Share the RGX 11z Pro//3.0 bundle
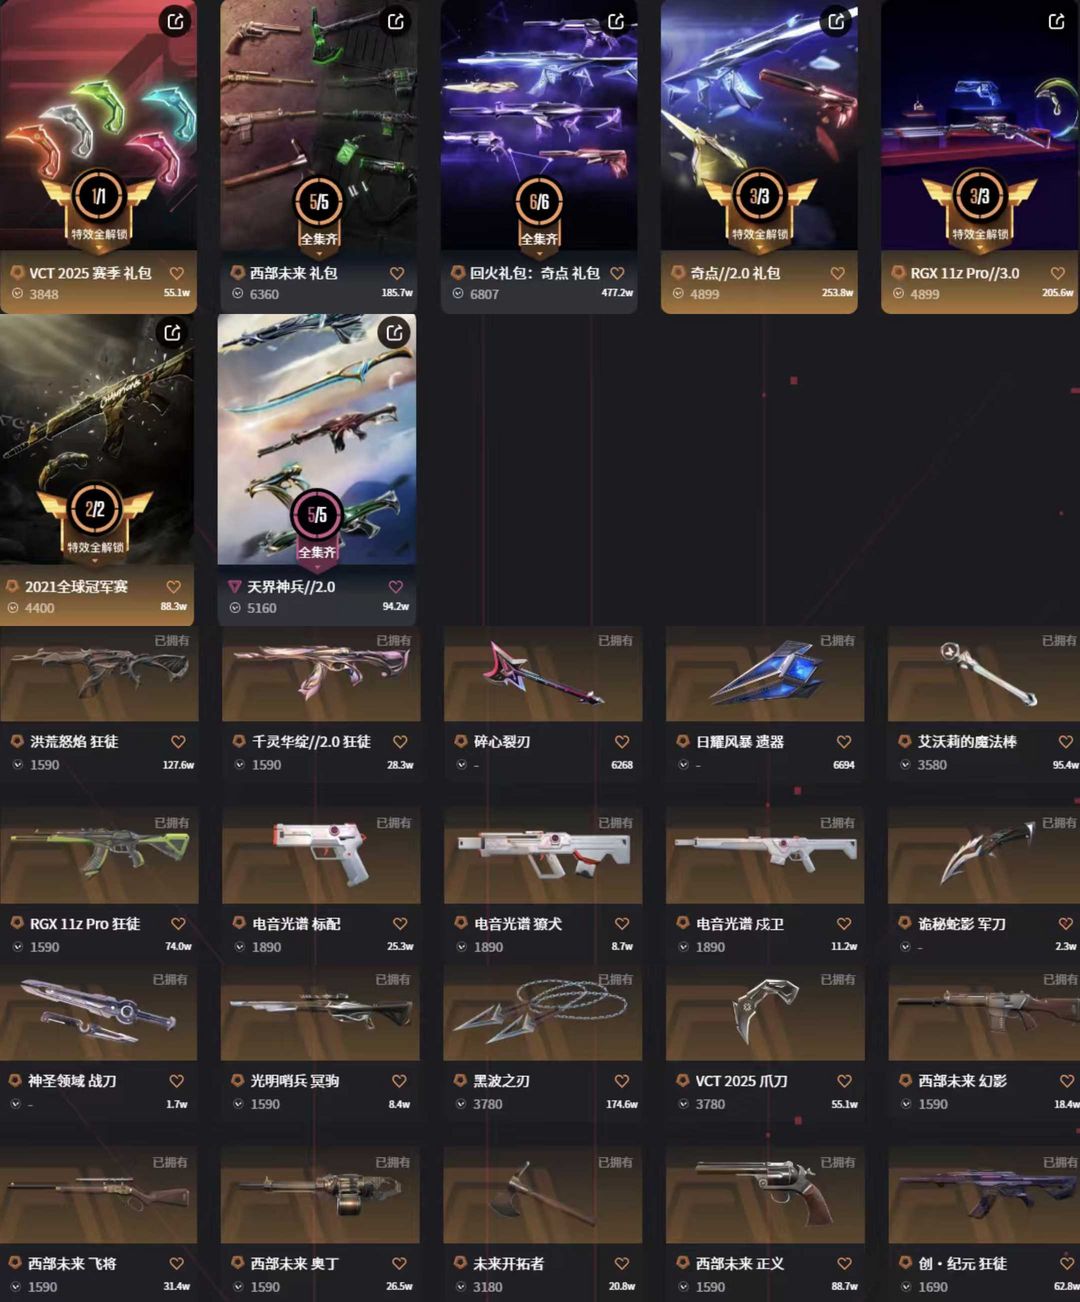Image resolution: width=1080 pixels, height=1302 pixels. (x=1056, y=21)
